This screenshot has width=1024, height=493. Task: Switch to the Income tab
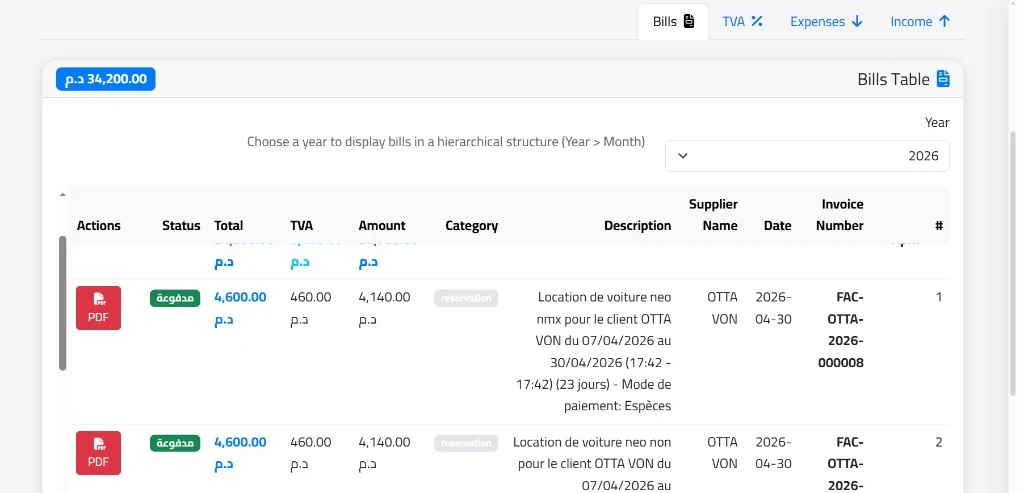tap(920, 22)
